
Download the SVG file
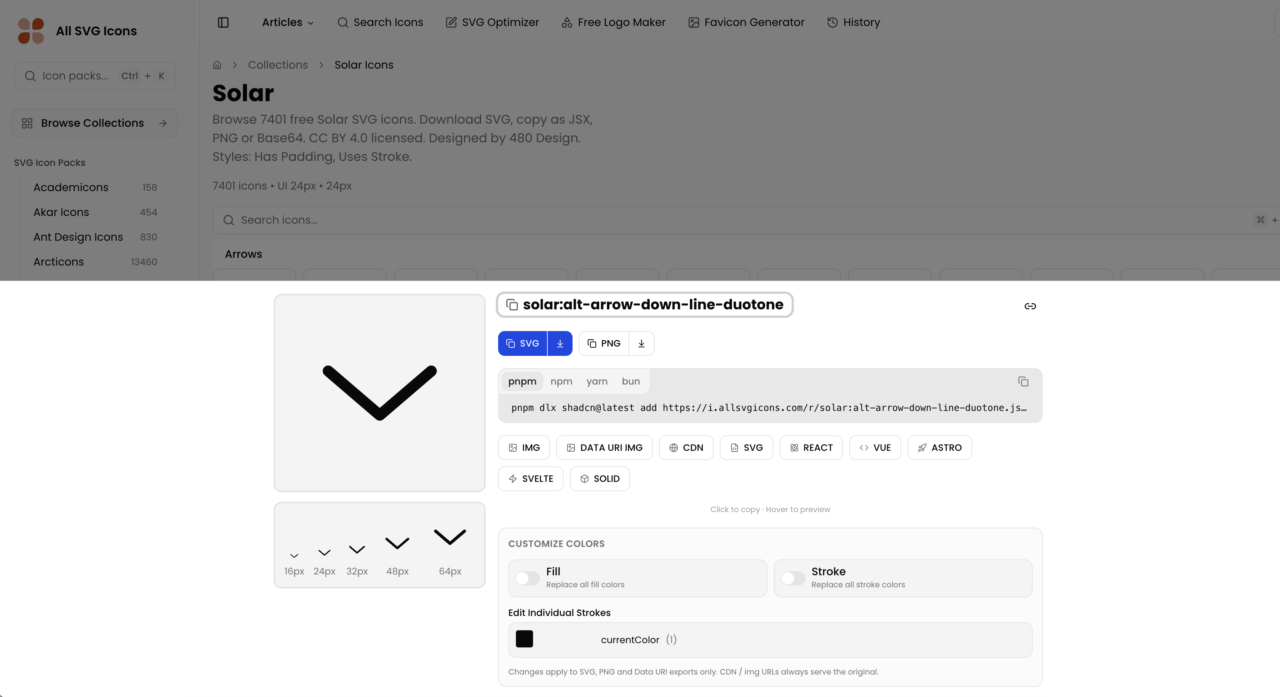(x=560, y=344)
